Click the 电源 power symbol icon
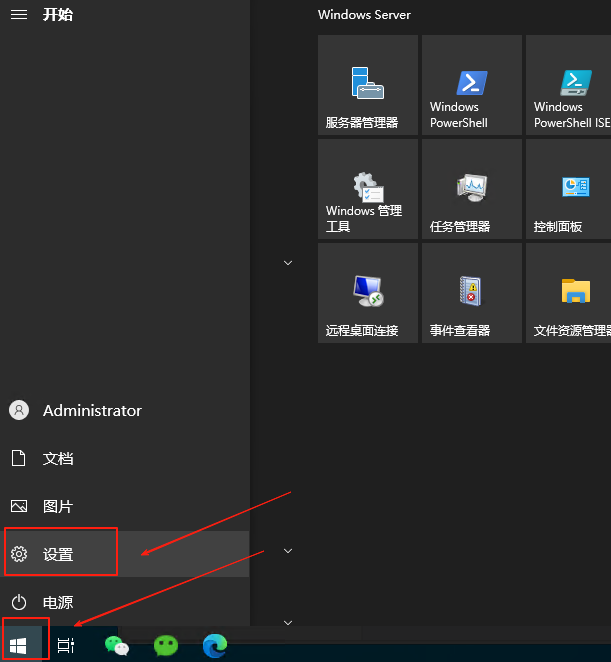 (x=19, y=602)
